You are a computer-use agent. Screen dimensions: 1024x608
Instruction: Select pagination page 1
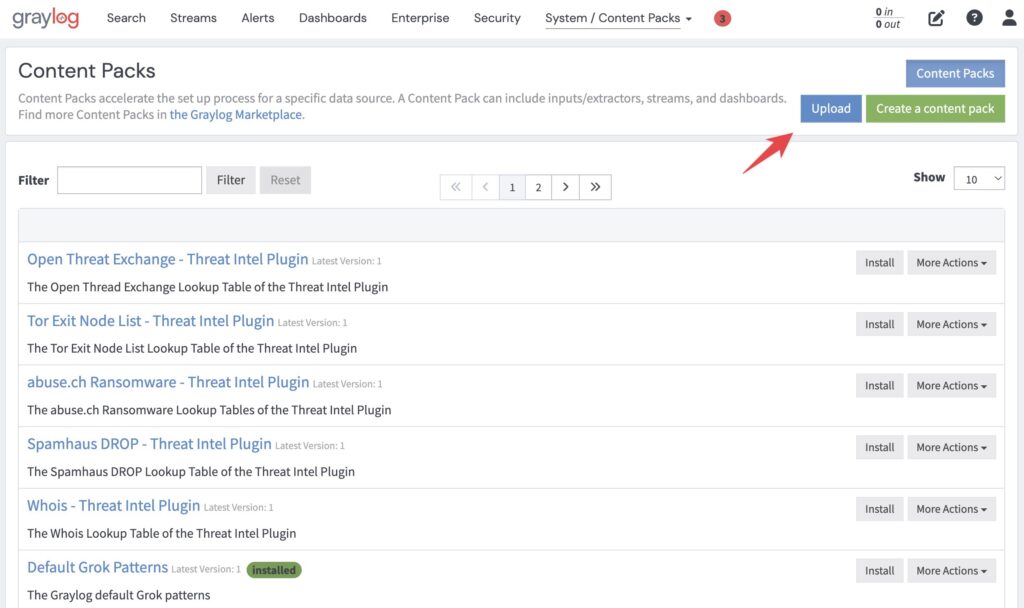[x=512, y=187]
